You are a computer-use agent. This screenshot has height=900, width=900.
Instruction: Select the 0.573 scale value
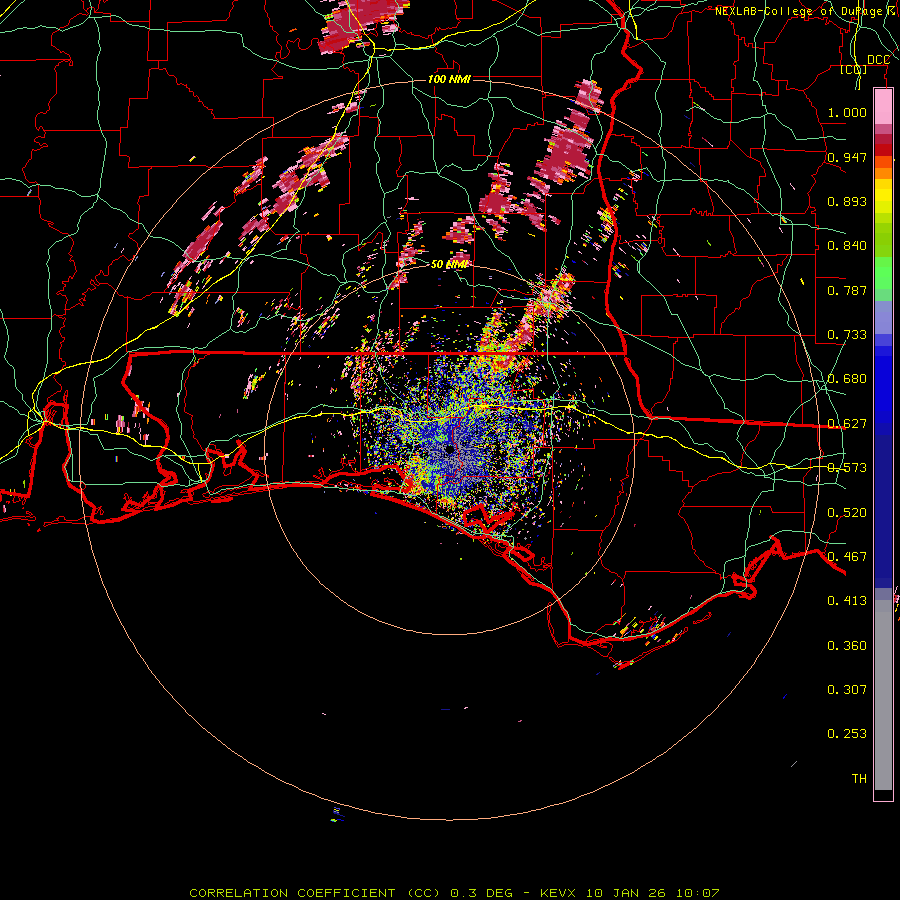[x=847, y=468]
